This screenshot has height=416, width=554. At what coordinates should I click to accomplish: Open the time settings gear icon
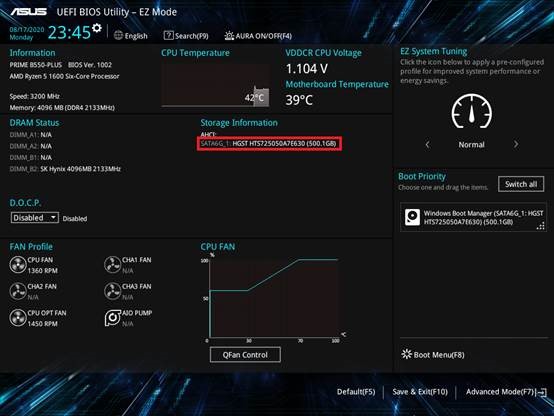click(96, 28)
